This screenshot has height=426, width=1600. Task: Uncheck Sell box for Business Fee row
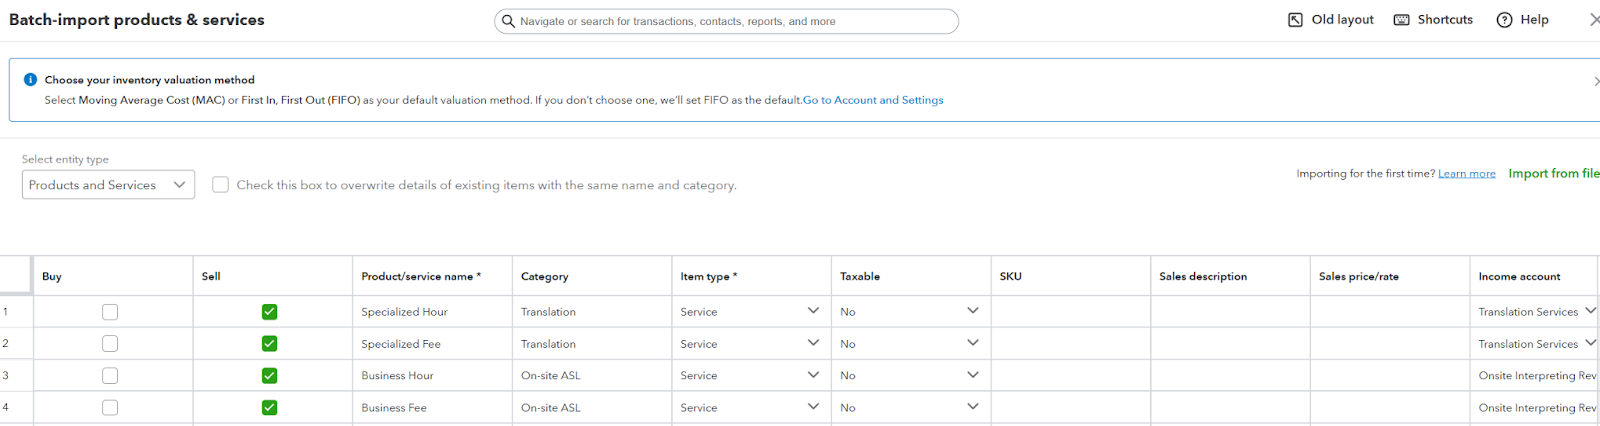click(x=269, y=408)
